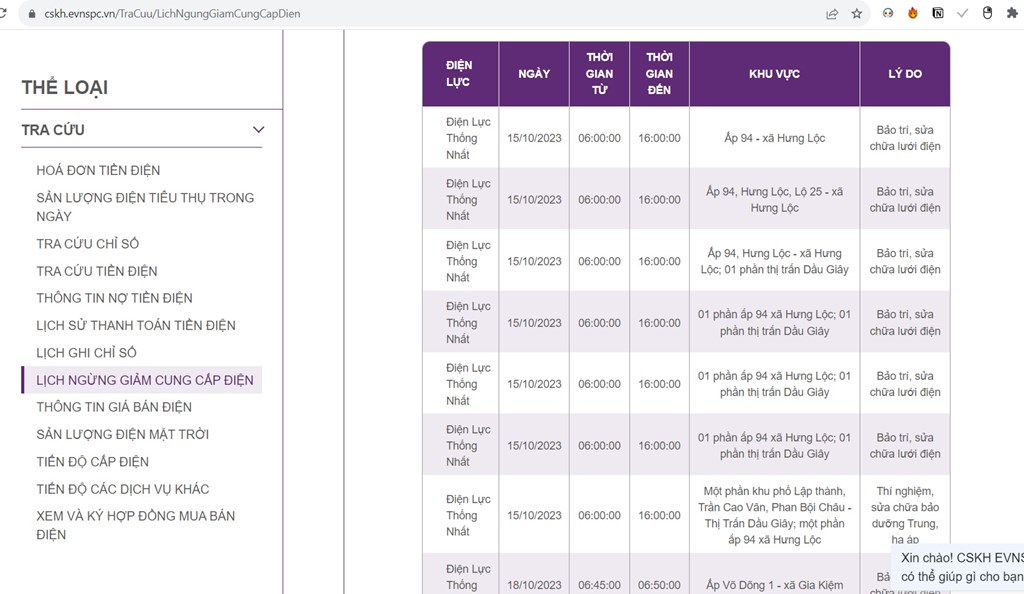Go to SẢN LƯỢNG ĐIỆN TIÊU THỤ TRONG NGÀY
The width and height of the screenshot is (1024, 594).
point(145,207)
